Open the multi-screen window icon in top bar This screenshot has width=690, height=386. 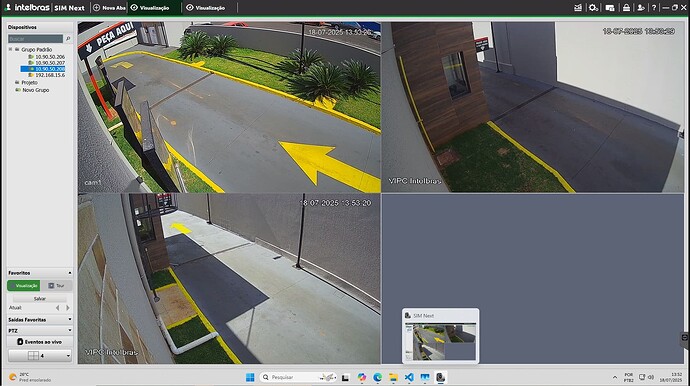tap(610, 7)
